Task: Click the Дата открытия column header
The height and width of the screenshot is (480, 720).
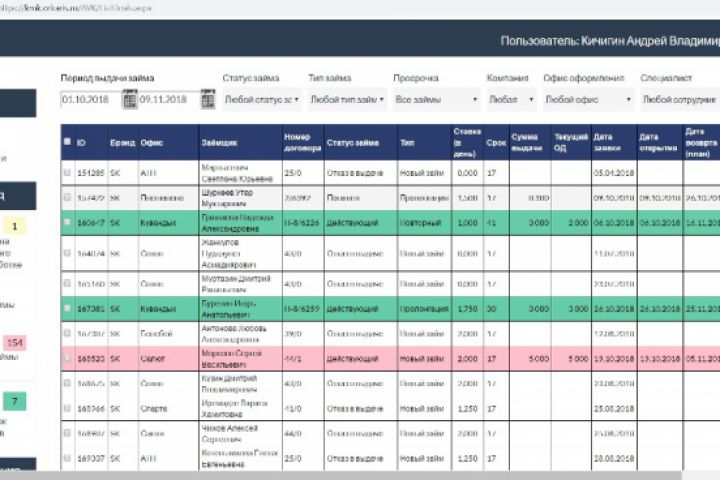Action: 658,142
